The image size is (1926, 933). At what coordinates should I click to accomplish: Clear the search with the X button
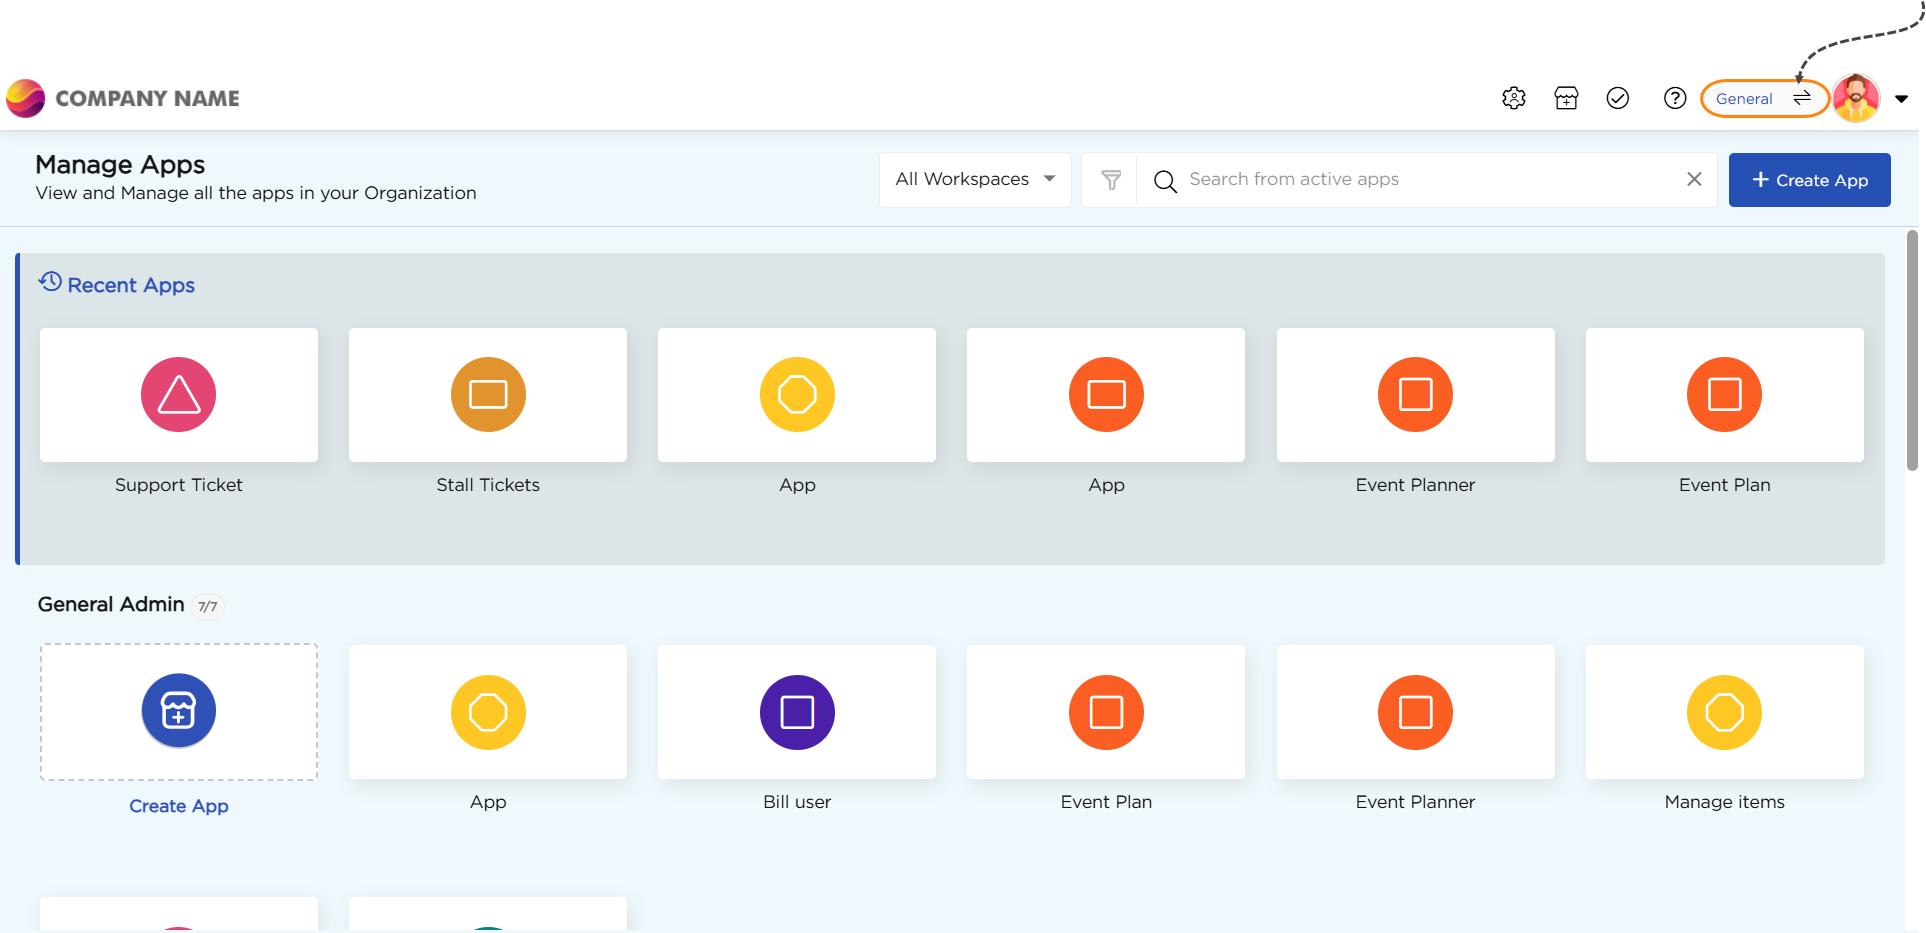pyautogui.click(x=1693, y=179)
